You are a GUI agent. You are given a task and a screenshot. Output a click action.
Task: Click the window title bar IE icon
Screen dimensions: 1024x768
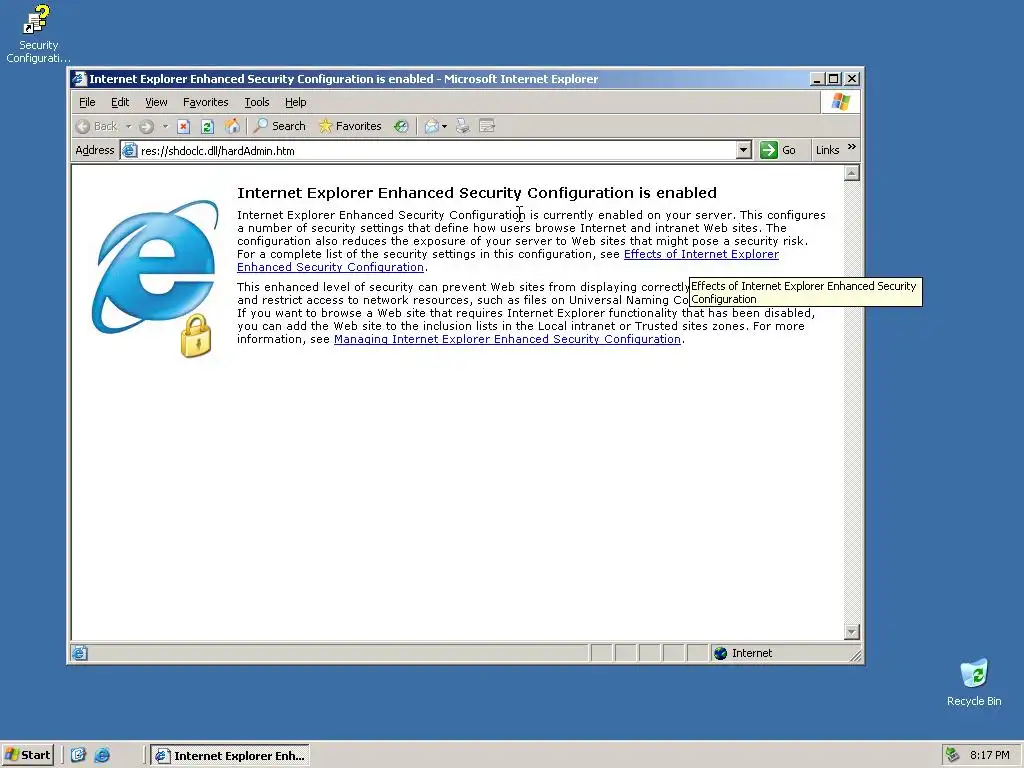coord(79,79)
